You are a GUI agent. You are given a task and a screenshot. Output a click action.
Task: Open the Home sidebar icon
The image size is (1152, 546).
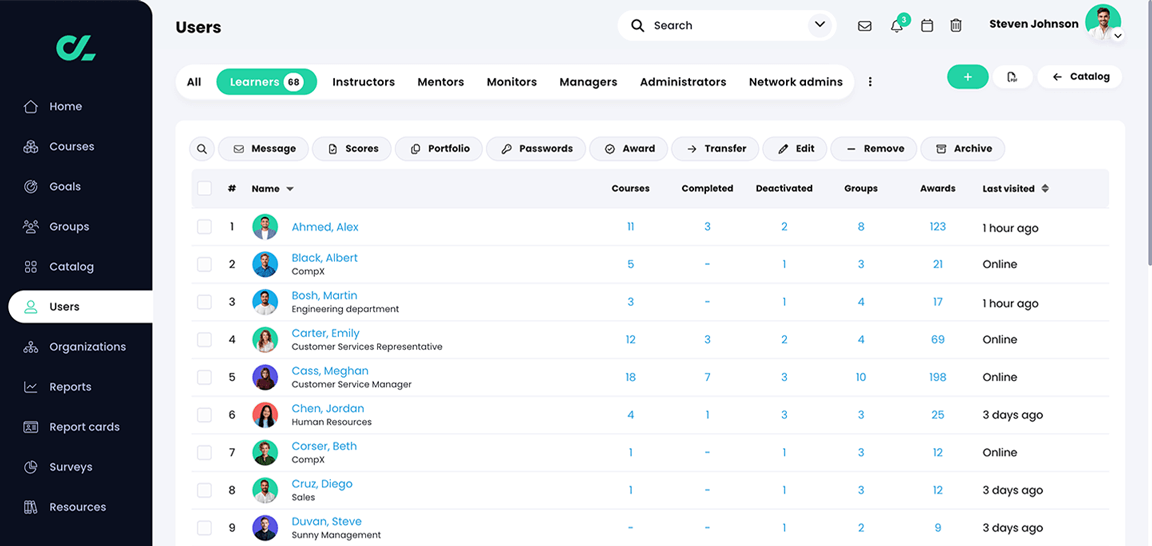pos(30,107)
